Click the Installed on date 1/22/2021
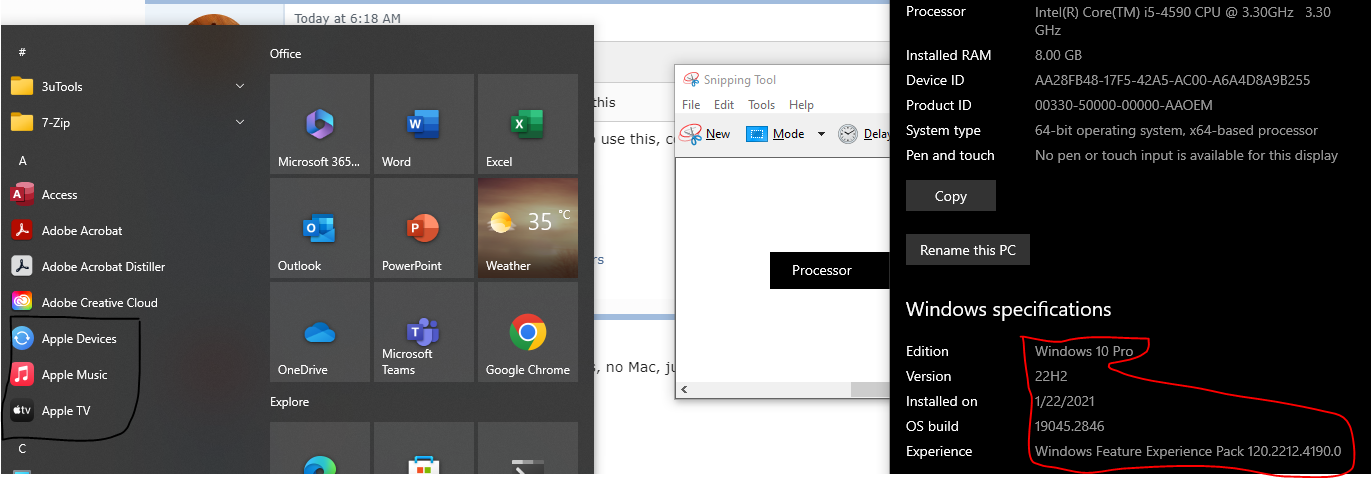Screen dimensions: 1371x478 click(1065, 401)
